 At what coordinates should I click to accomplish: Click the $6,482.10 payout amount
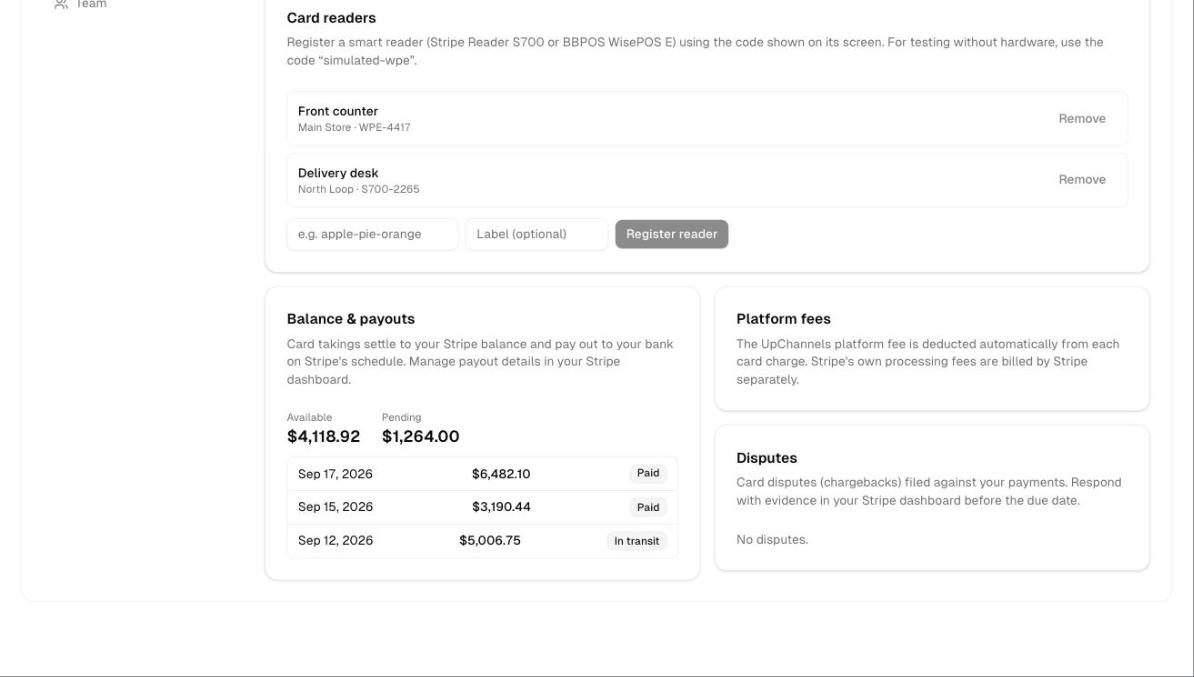(x=501, y=474)
